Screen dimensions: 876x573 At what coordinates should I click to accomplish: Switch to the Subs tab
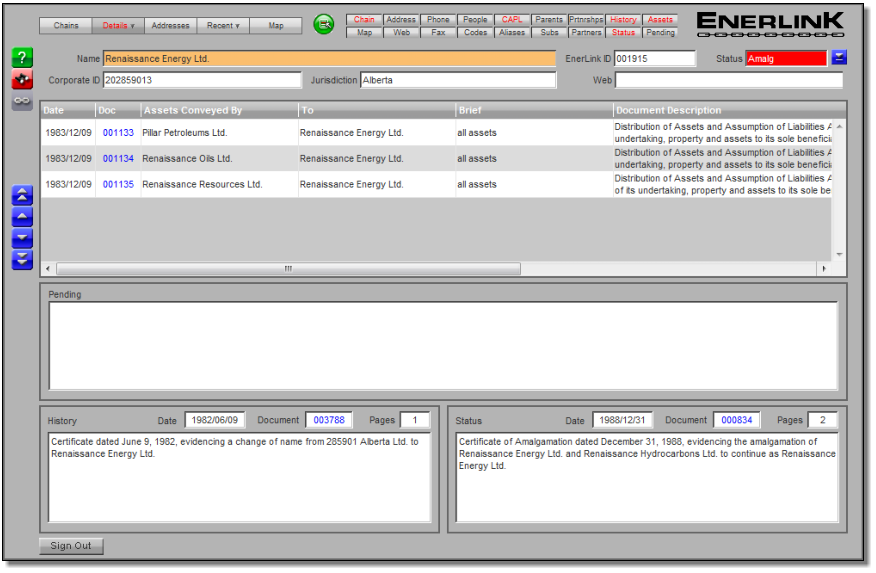(x=549, y=32)
